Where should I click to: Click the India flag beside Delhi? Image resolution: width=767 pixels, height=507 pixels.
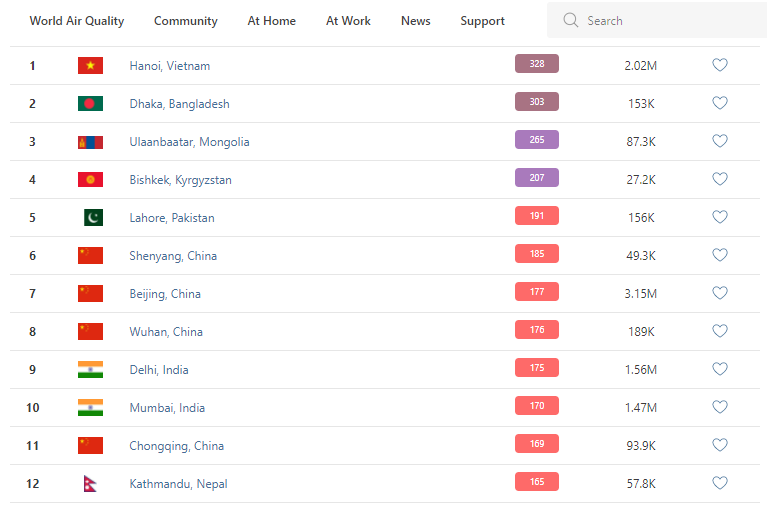pyautogui.click(x=90, y=370)
